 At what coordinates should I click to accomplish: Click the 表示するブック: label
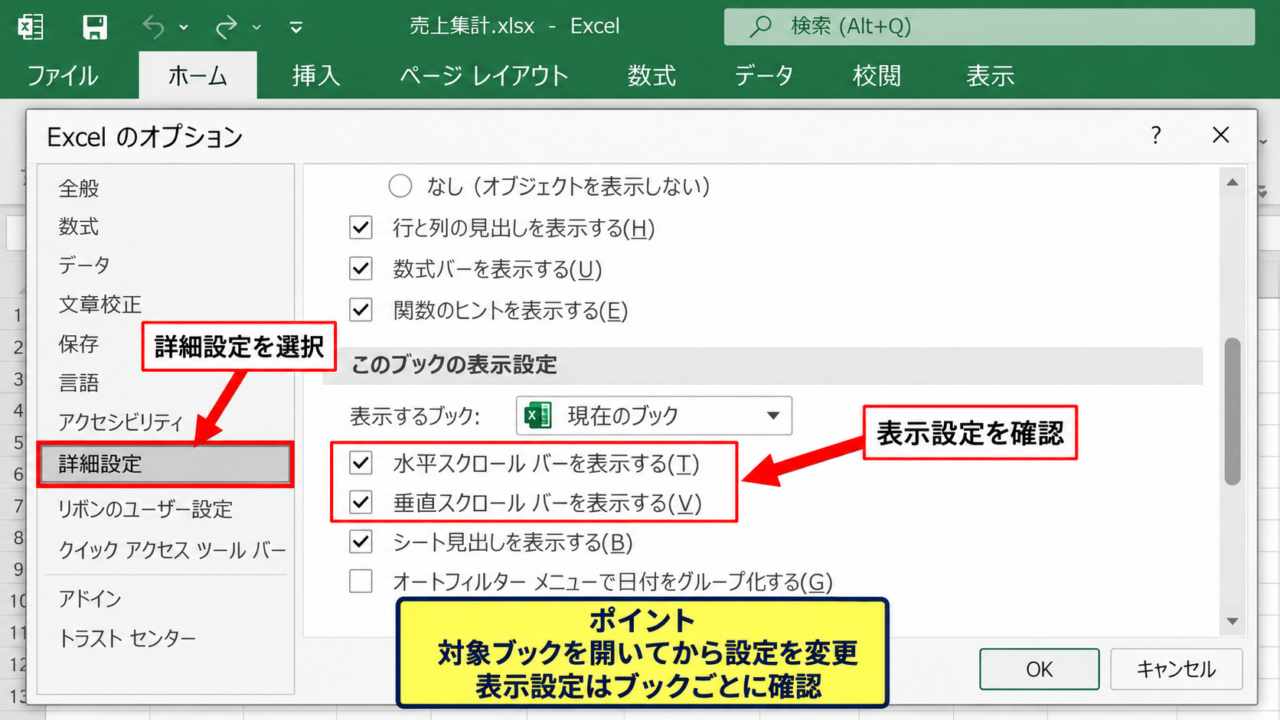pyautogui.click(x=415, y=416)
